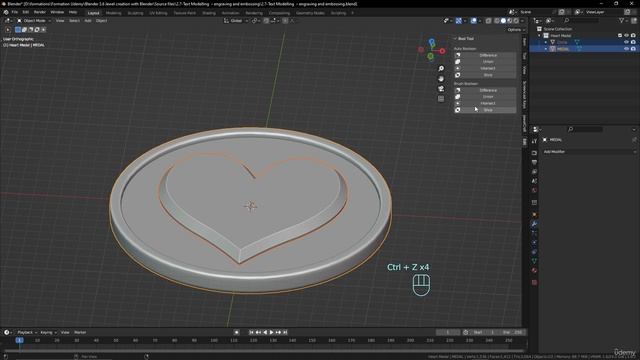Open the viewport Select menu
The image size is (640, 360).
click(74, 21)
